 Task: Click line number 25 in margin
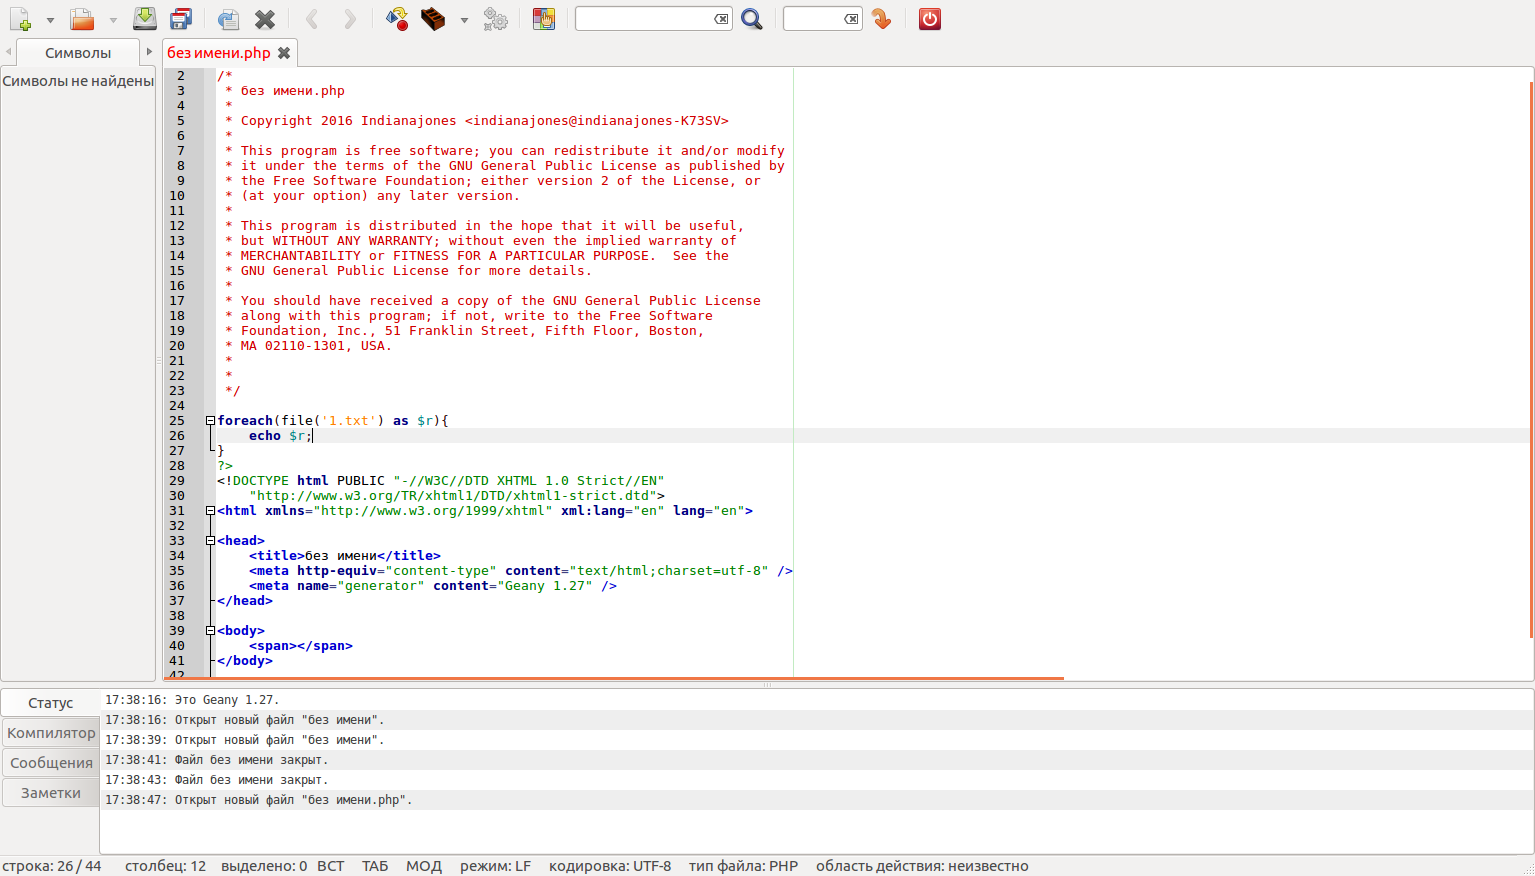177,421
